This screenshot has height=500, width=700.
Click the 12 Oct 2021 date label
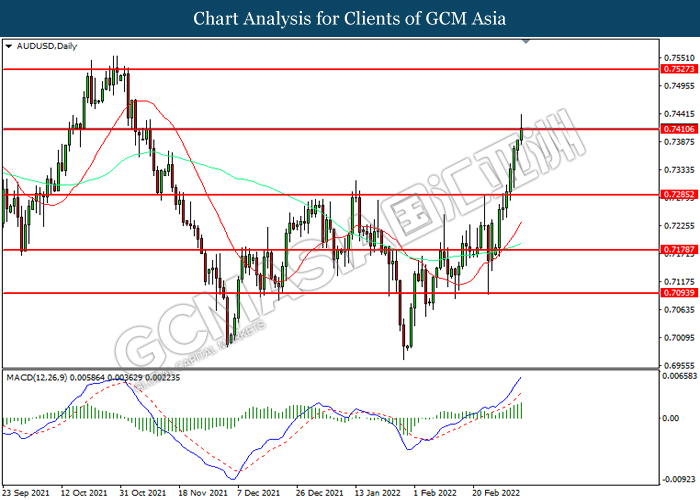tap(84, 493)
